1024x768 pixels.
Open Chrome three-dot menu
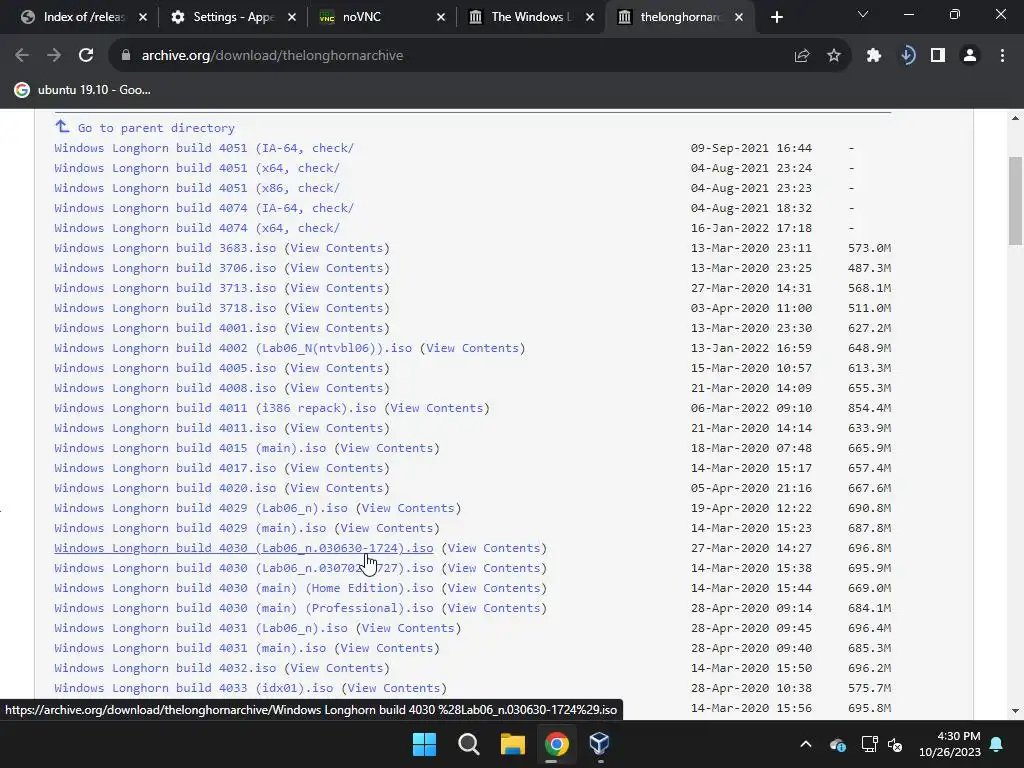1002,56
